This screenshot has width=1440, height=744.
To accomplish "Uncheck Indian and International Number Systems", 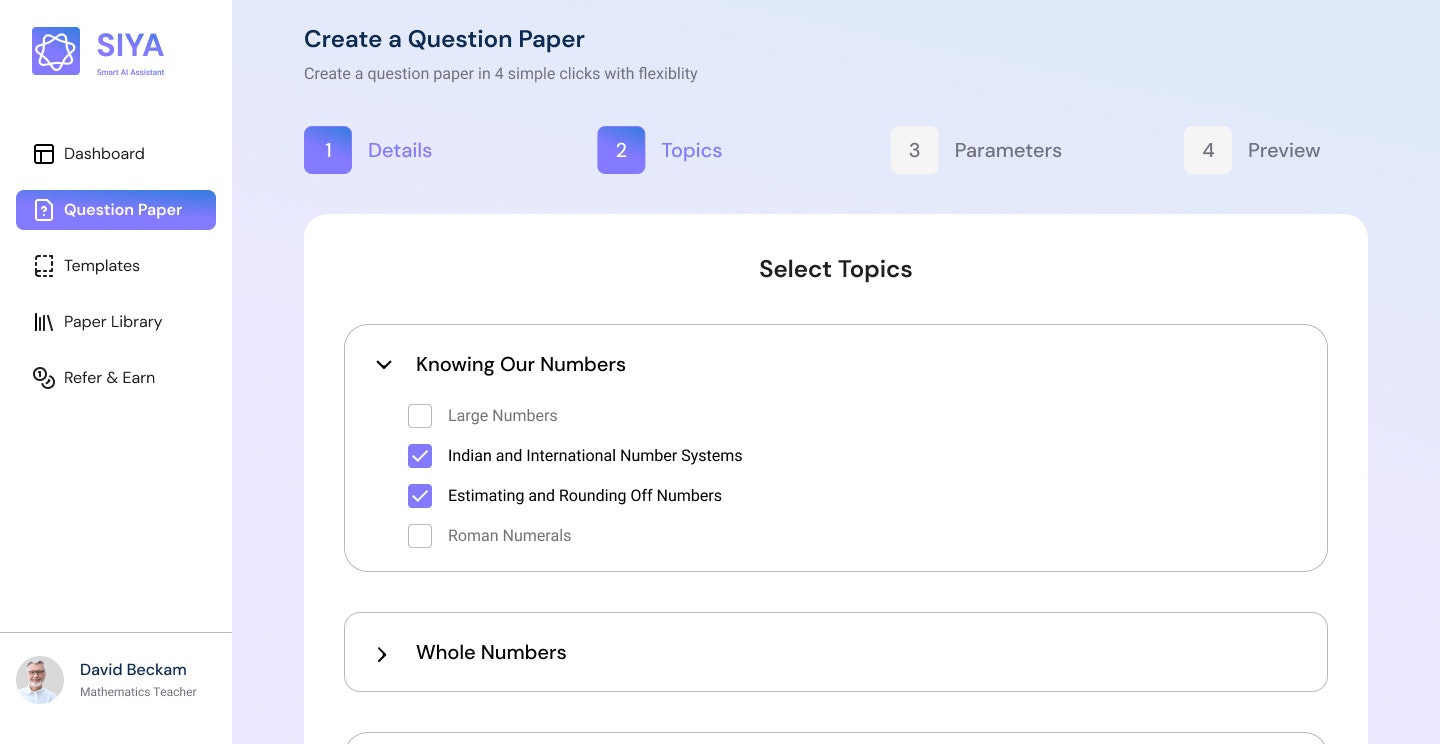I will tap(420, 456).
